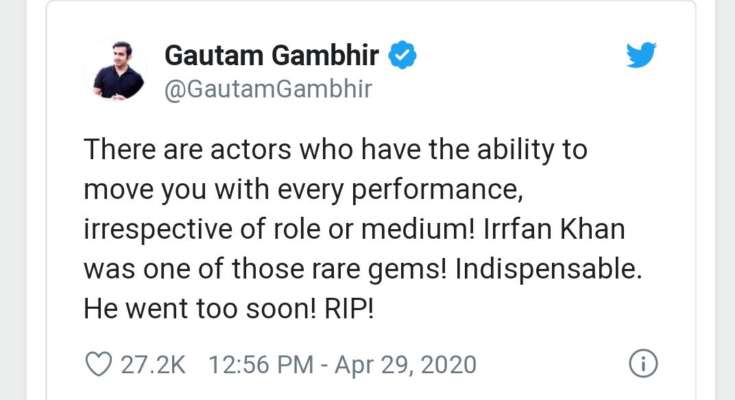Click the blue verified badge
Viewport: 735px width, 400px height.
(402, 55)
